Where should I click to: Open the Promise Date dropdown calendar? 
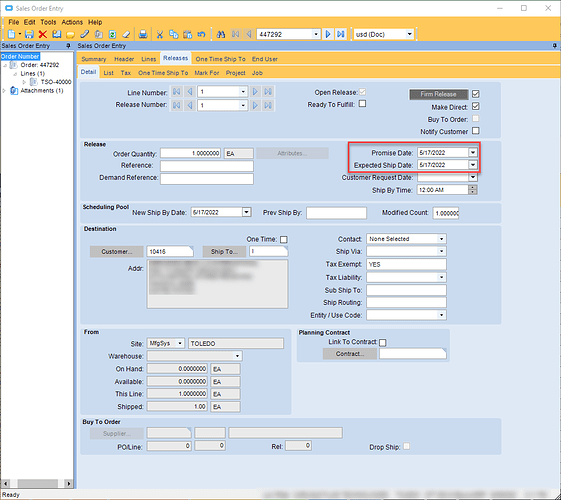click(x=473, y=153)
